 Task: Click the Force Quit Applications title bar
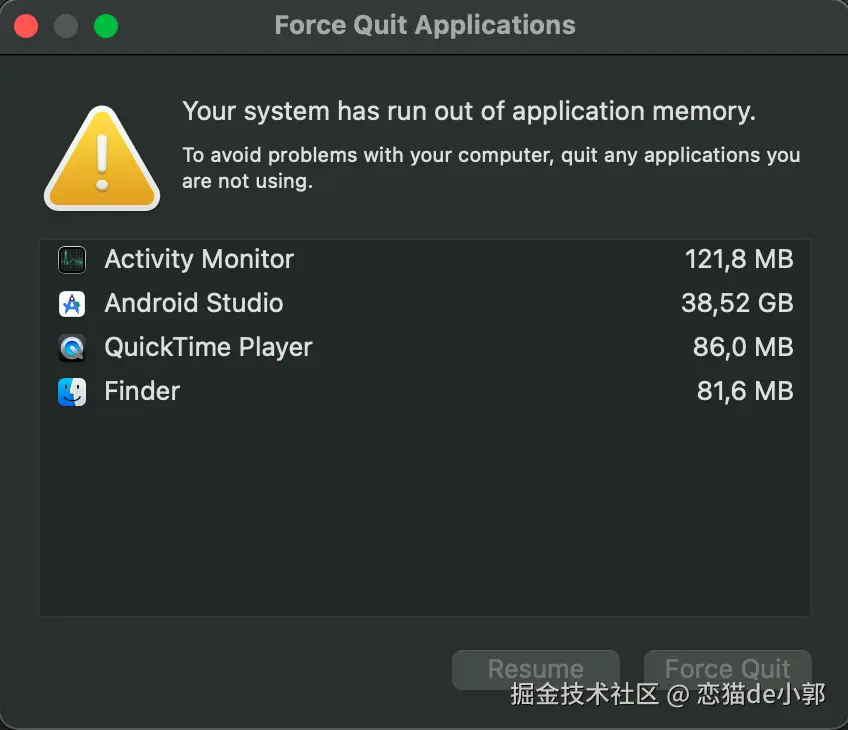coord(425,26)
